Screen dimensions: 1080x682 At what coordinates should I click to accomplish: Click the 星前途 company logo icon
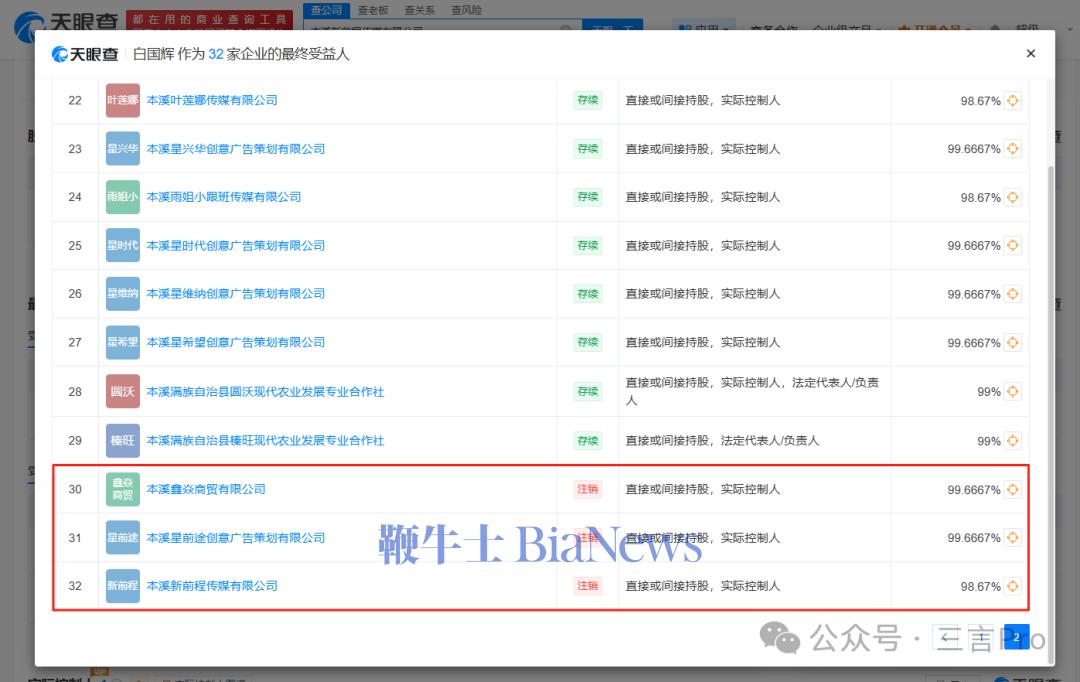(123, 538)
